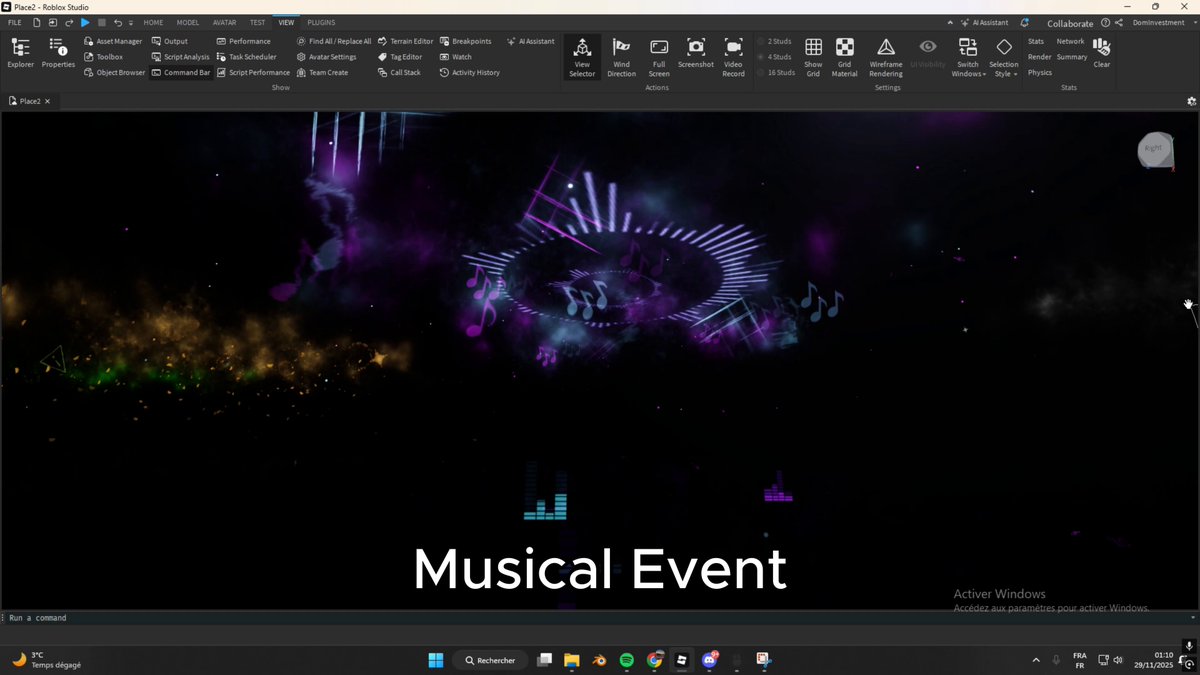Viewport: 1200px width, 675px height.
Task: Select the 2 Studs grid option
Action: [x=774, y=41]
